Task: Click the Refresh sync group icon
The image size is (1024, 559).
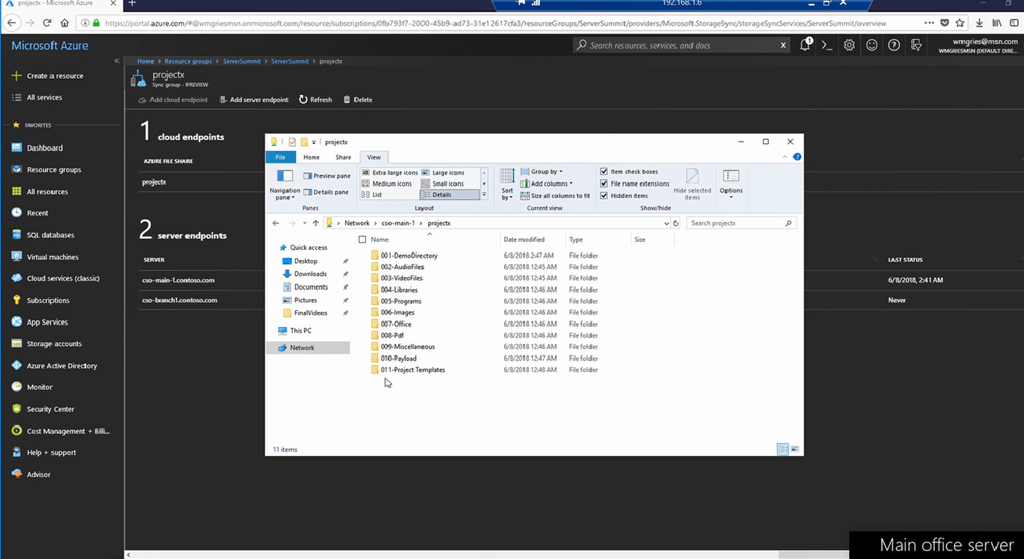Action: [x=303, y=100]
